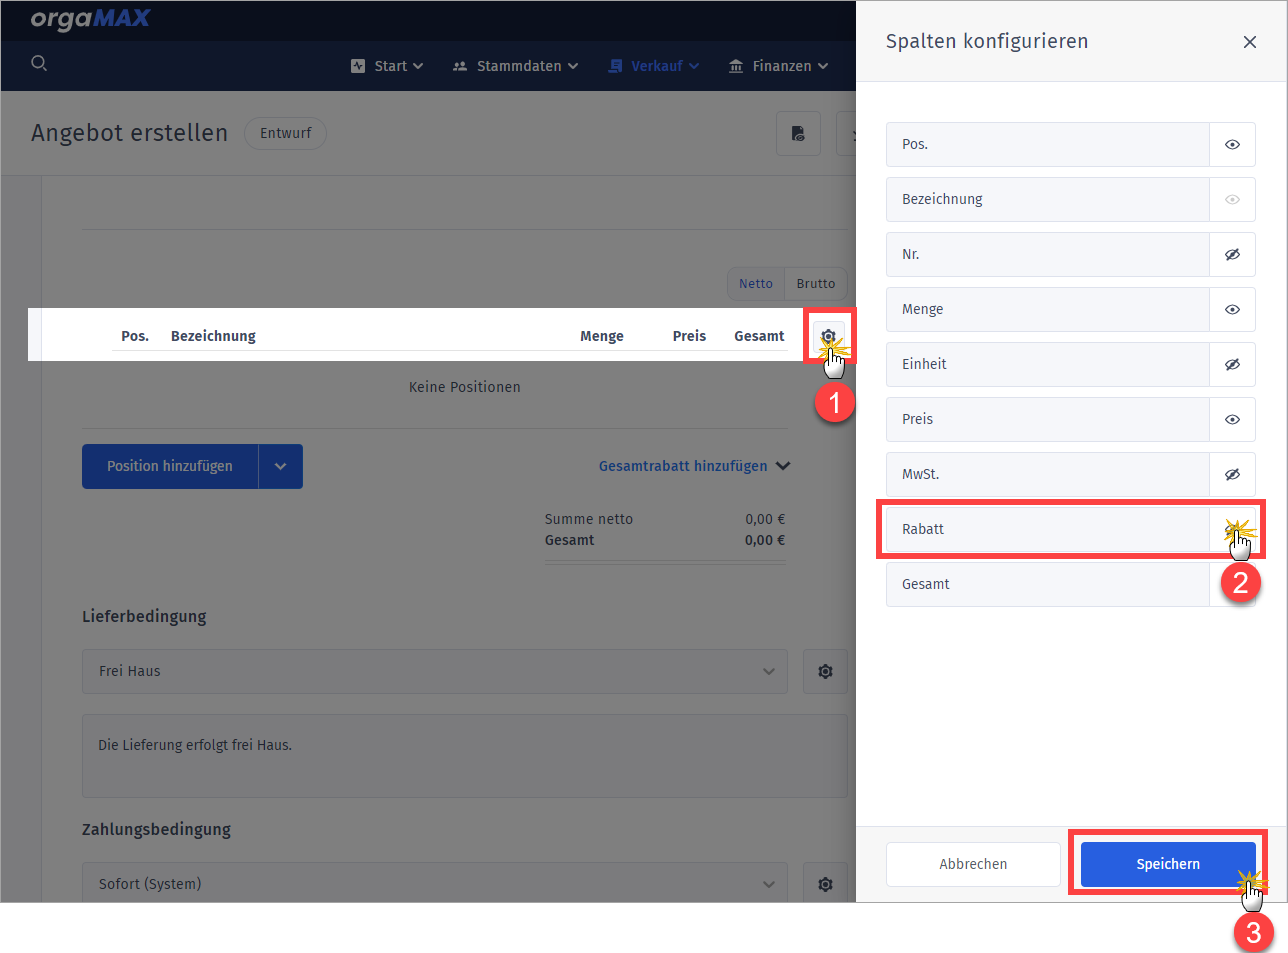Viewport: 1288px width, 953px height.
Task: Click the 'Spalten konfigurieren' panel title
Action: point(987,41)
